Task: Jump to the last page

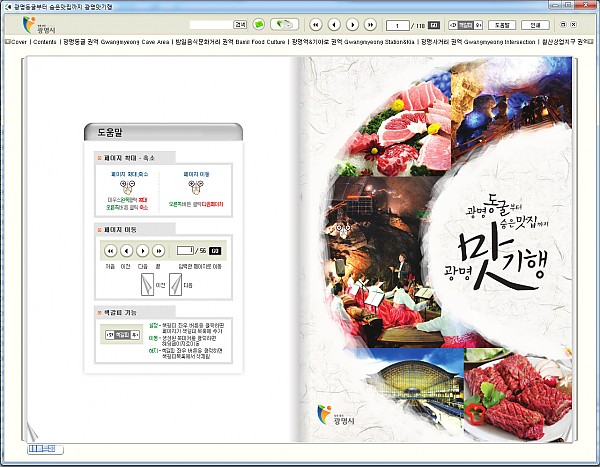Action: (371, 24)
